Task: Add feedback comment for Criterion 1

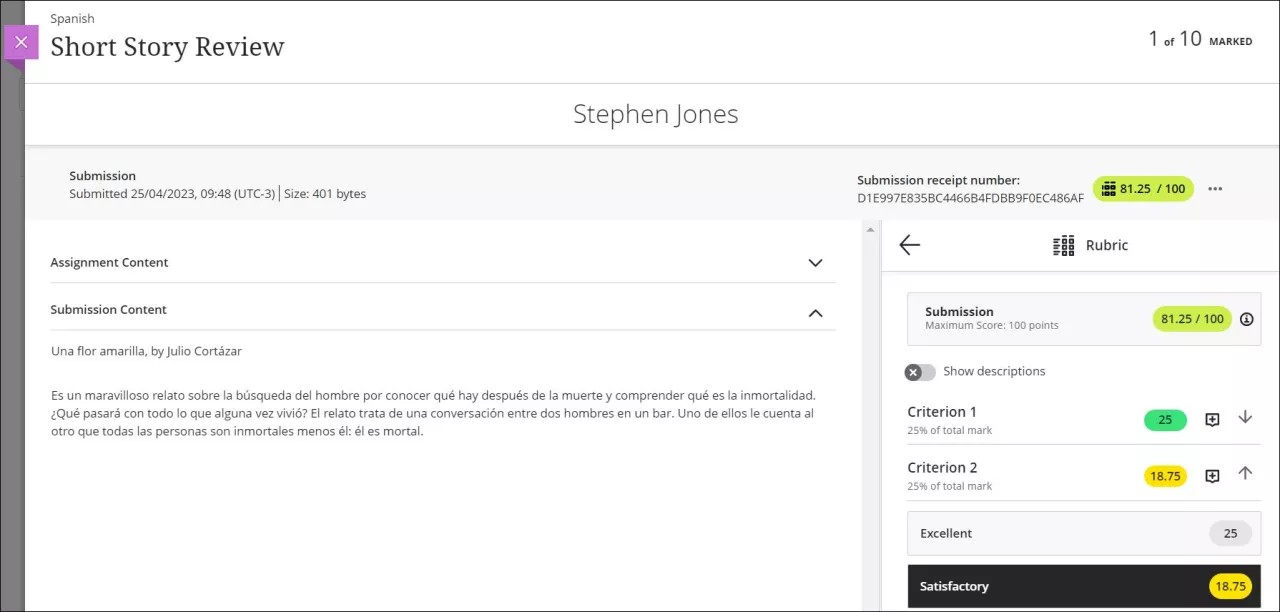Action: coord(1212,420)
